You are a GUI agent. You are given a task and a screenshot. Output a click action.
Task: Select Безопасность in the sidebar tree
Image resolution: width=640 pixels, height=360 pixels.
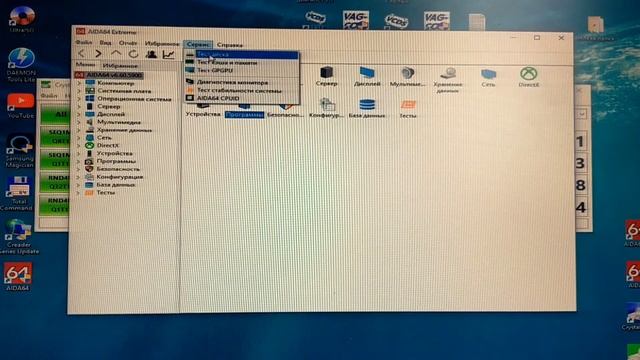click(x=118, y=169)
